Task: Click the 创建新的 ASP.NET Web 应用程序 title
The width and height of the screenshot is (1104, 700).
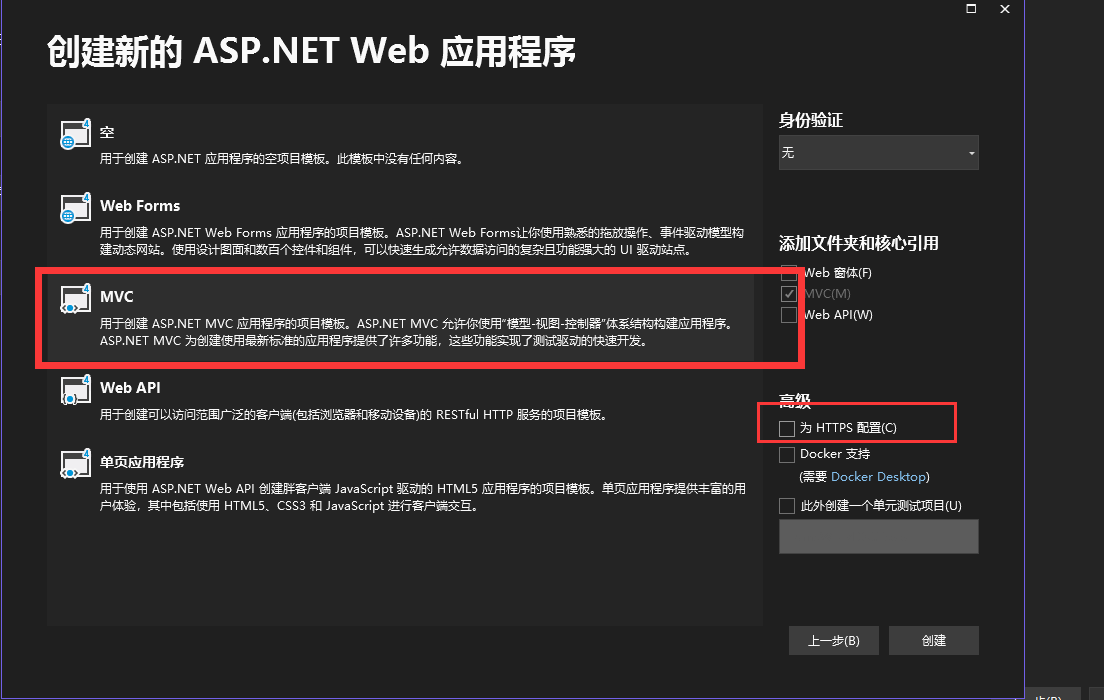Action: [x=311, y=51]
